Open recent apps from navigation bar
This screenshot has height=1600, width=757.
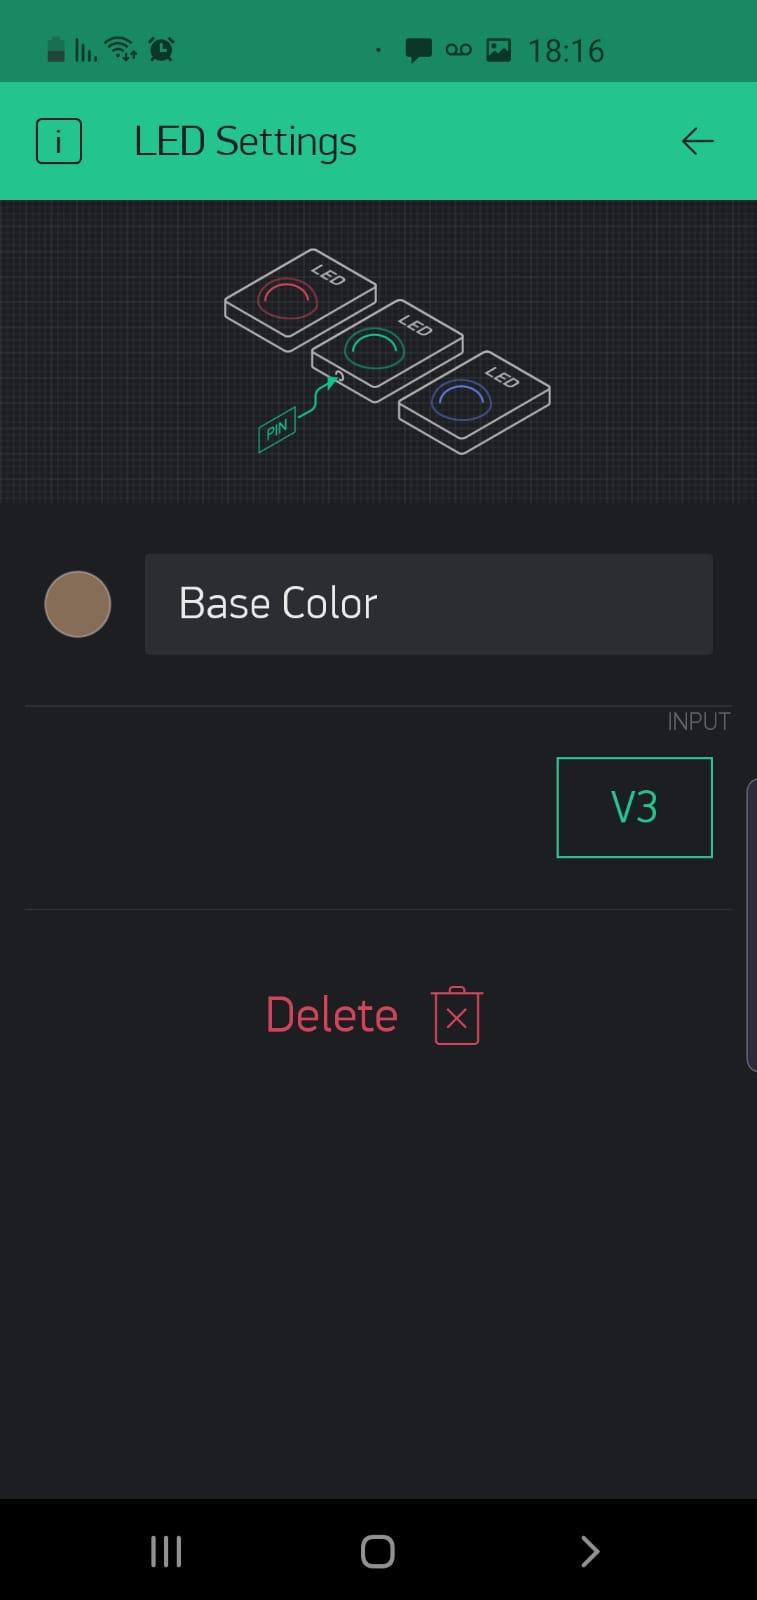[166, 1551]
